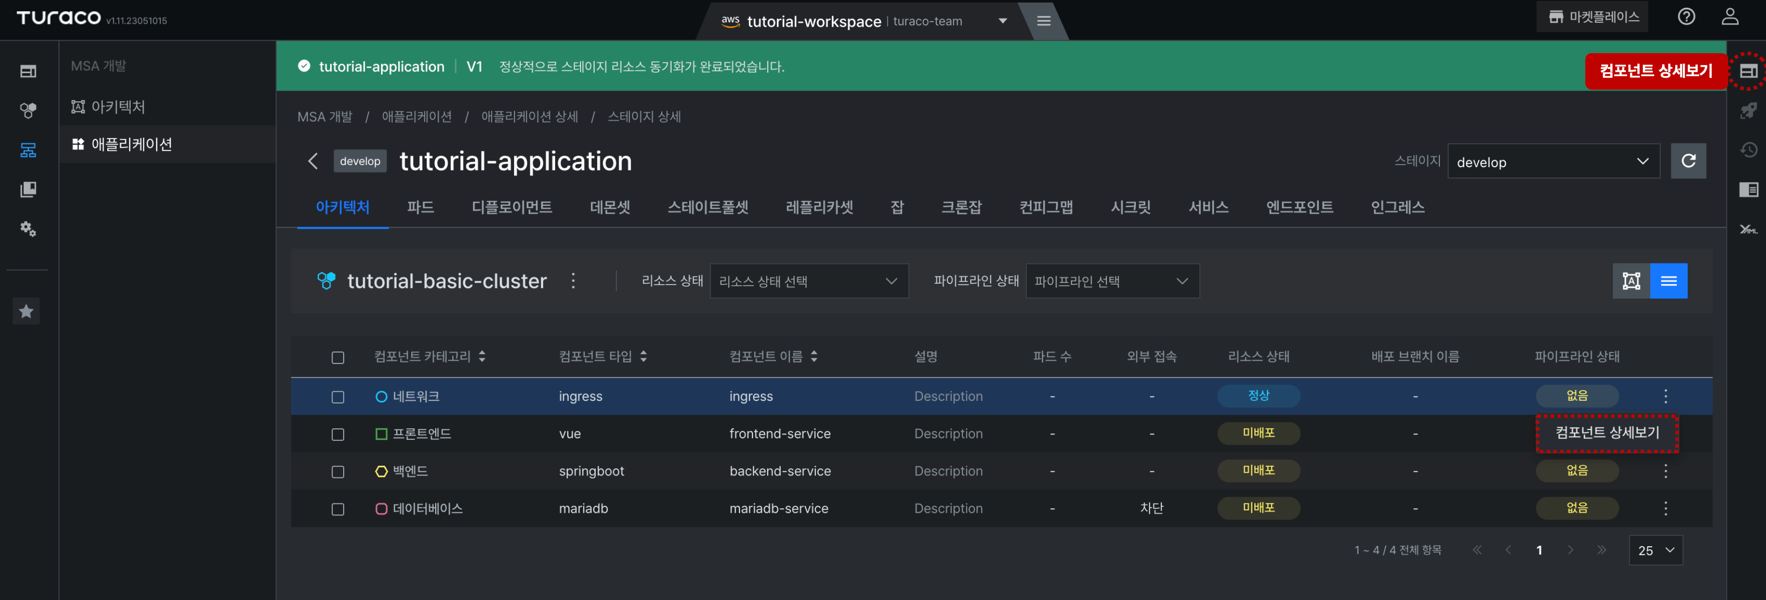Check the ingress row checkbox
This screenshot has width=1766, height=600.
point(338,397)
